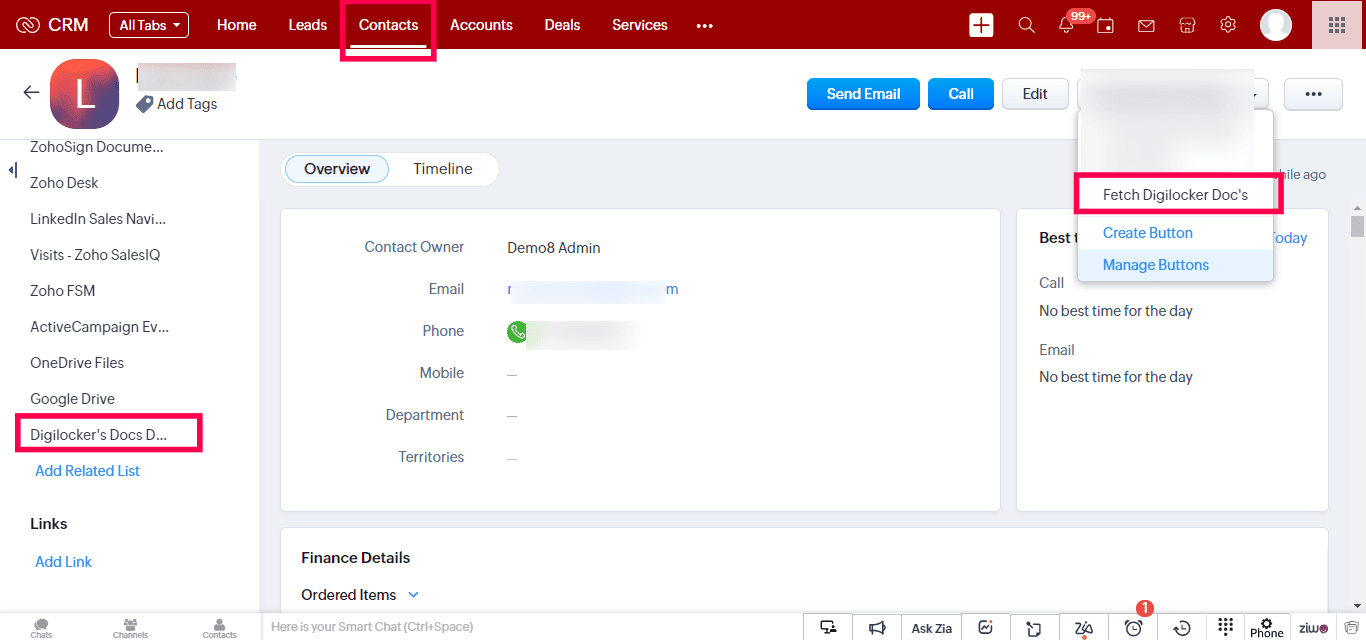Open LinkedIn Sales Navigator related list
This screenshot has height=640, width=1366.
[98, 219]
